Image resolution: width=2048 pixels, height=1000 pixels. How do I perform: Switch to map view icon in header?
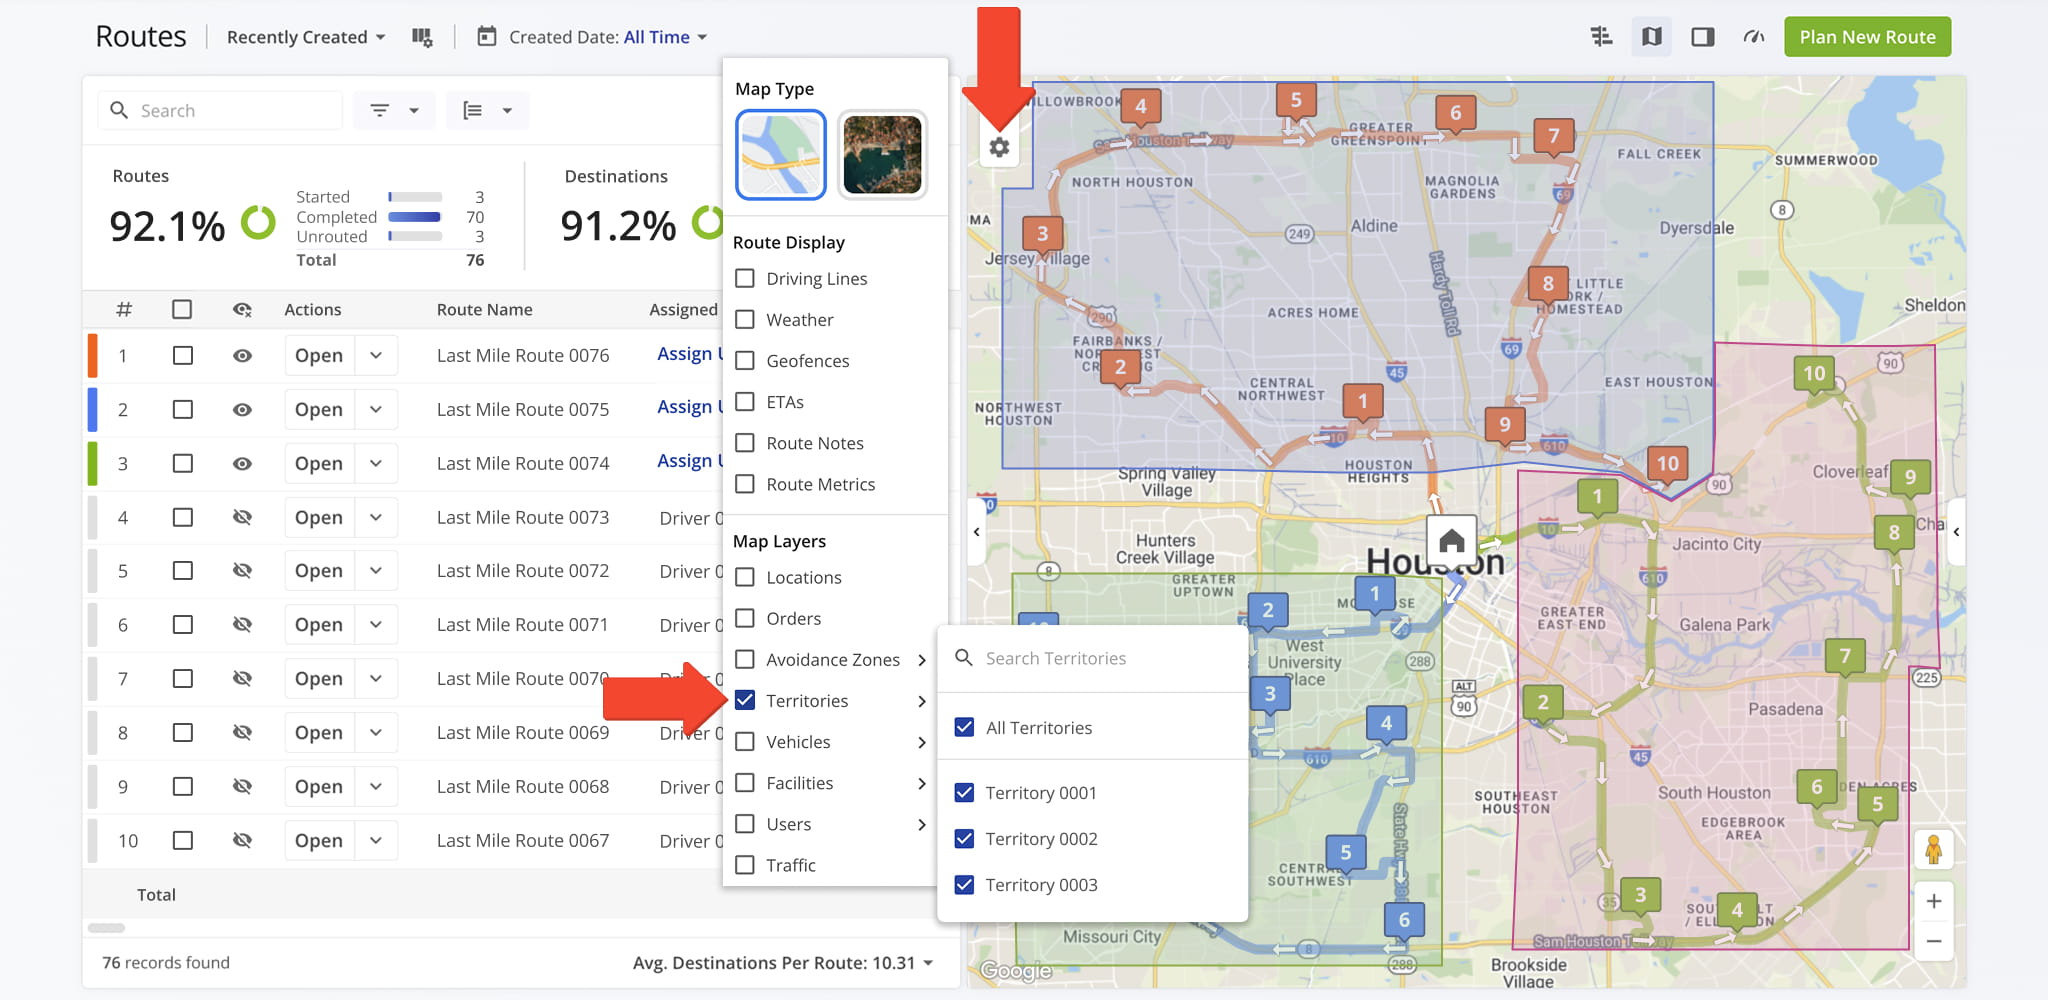pos(1652,37)
